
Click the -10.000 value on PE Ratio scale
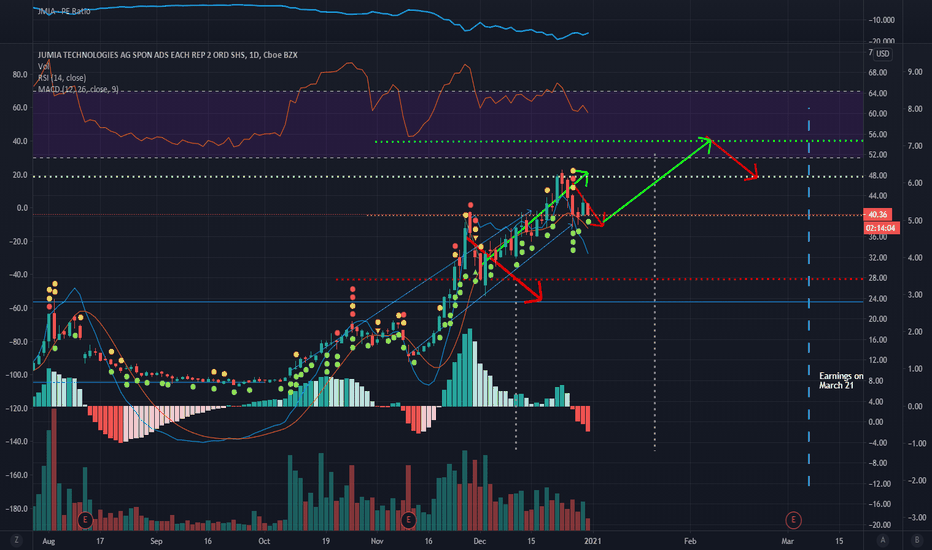coord(881,20)
